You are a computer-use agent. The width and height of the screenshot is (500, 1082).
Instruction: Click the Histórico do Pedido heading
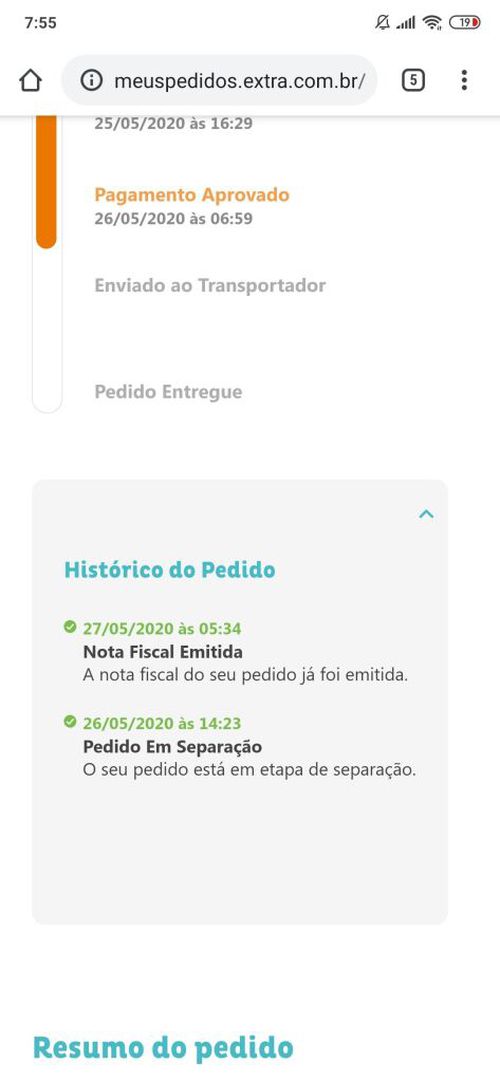[x=170, y=570]
